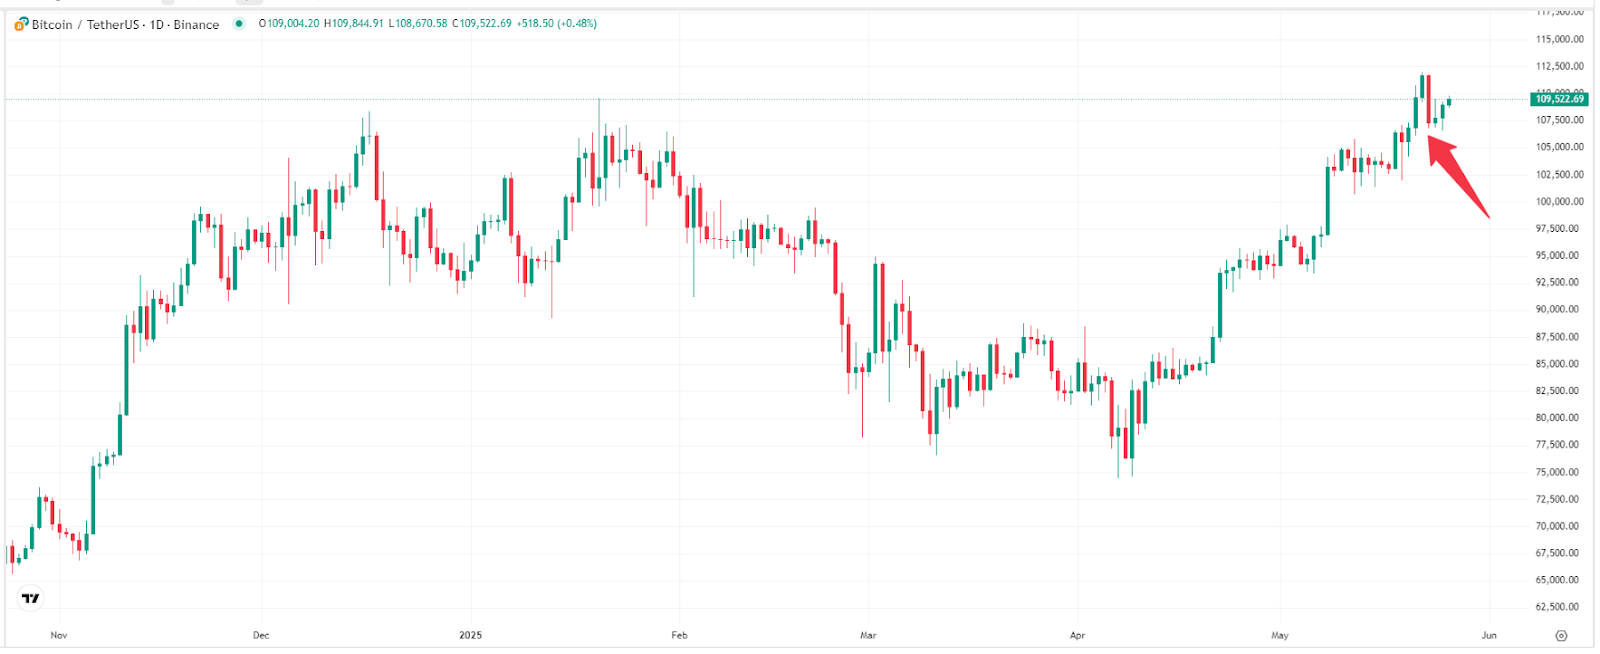Click the Binance exchange label
This screenshot has width=1600, height=654.
(x=195, y=24)
